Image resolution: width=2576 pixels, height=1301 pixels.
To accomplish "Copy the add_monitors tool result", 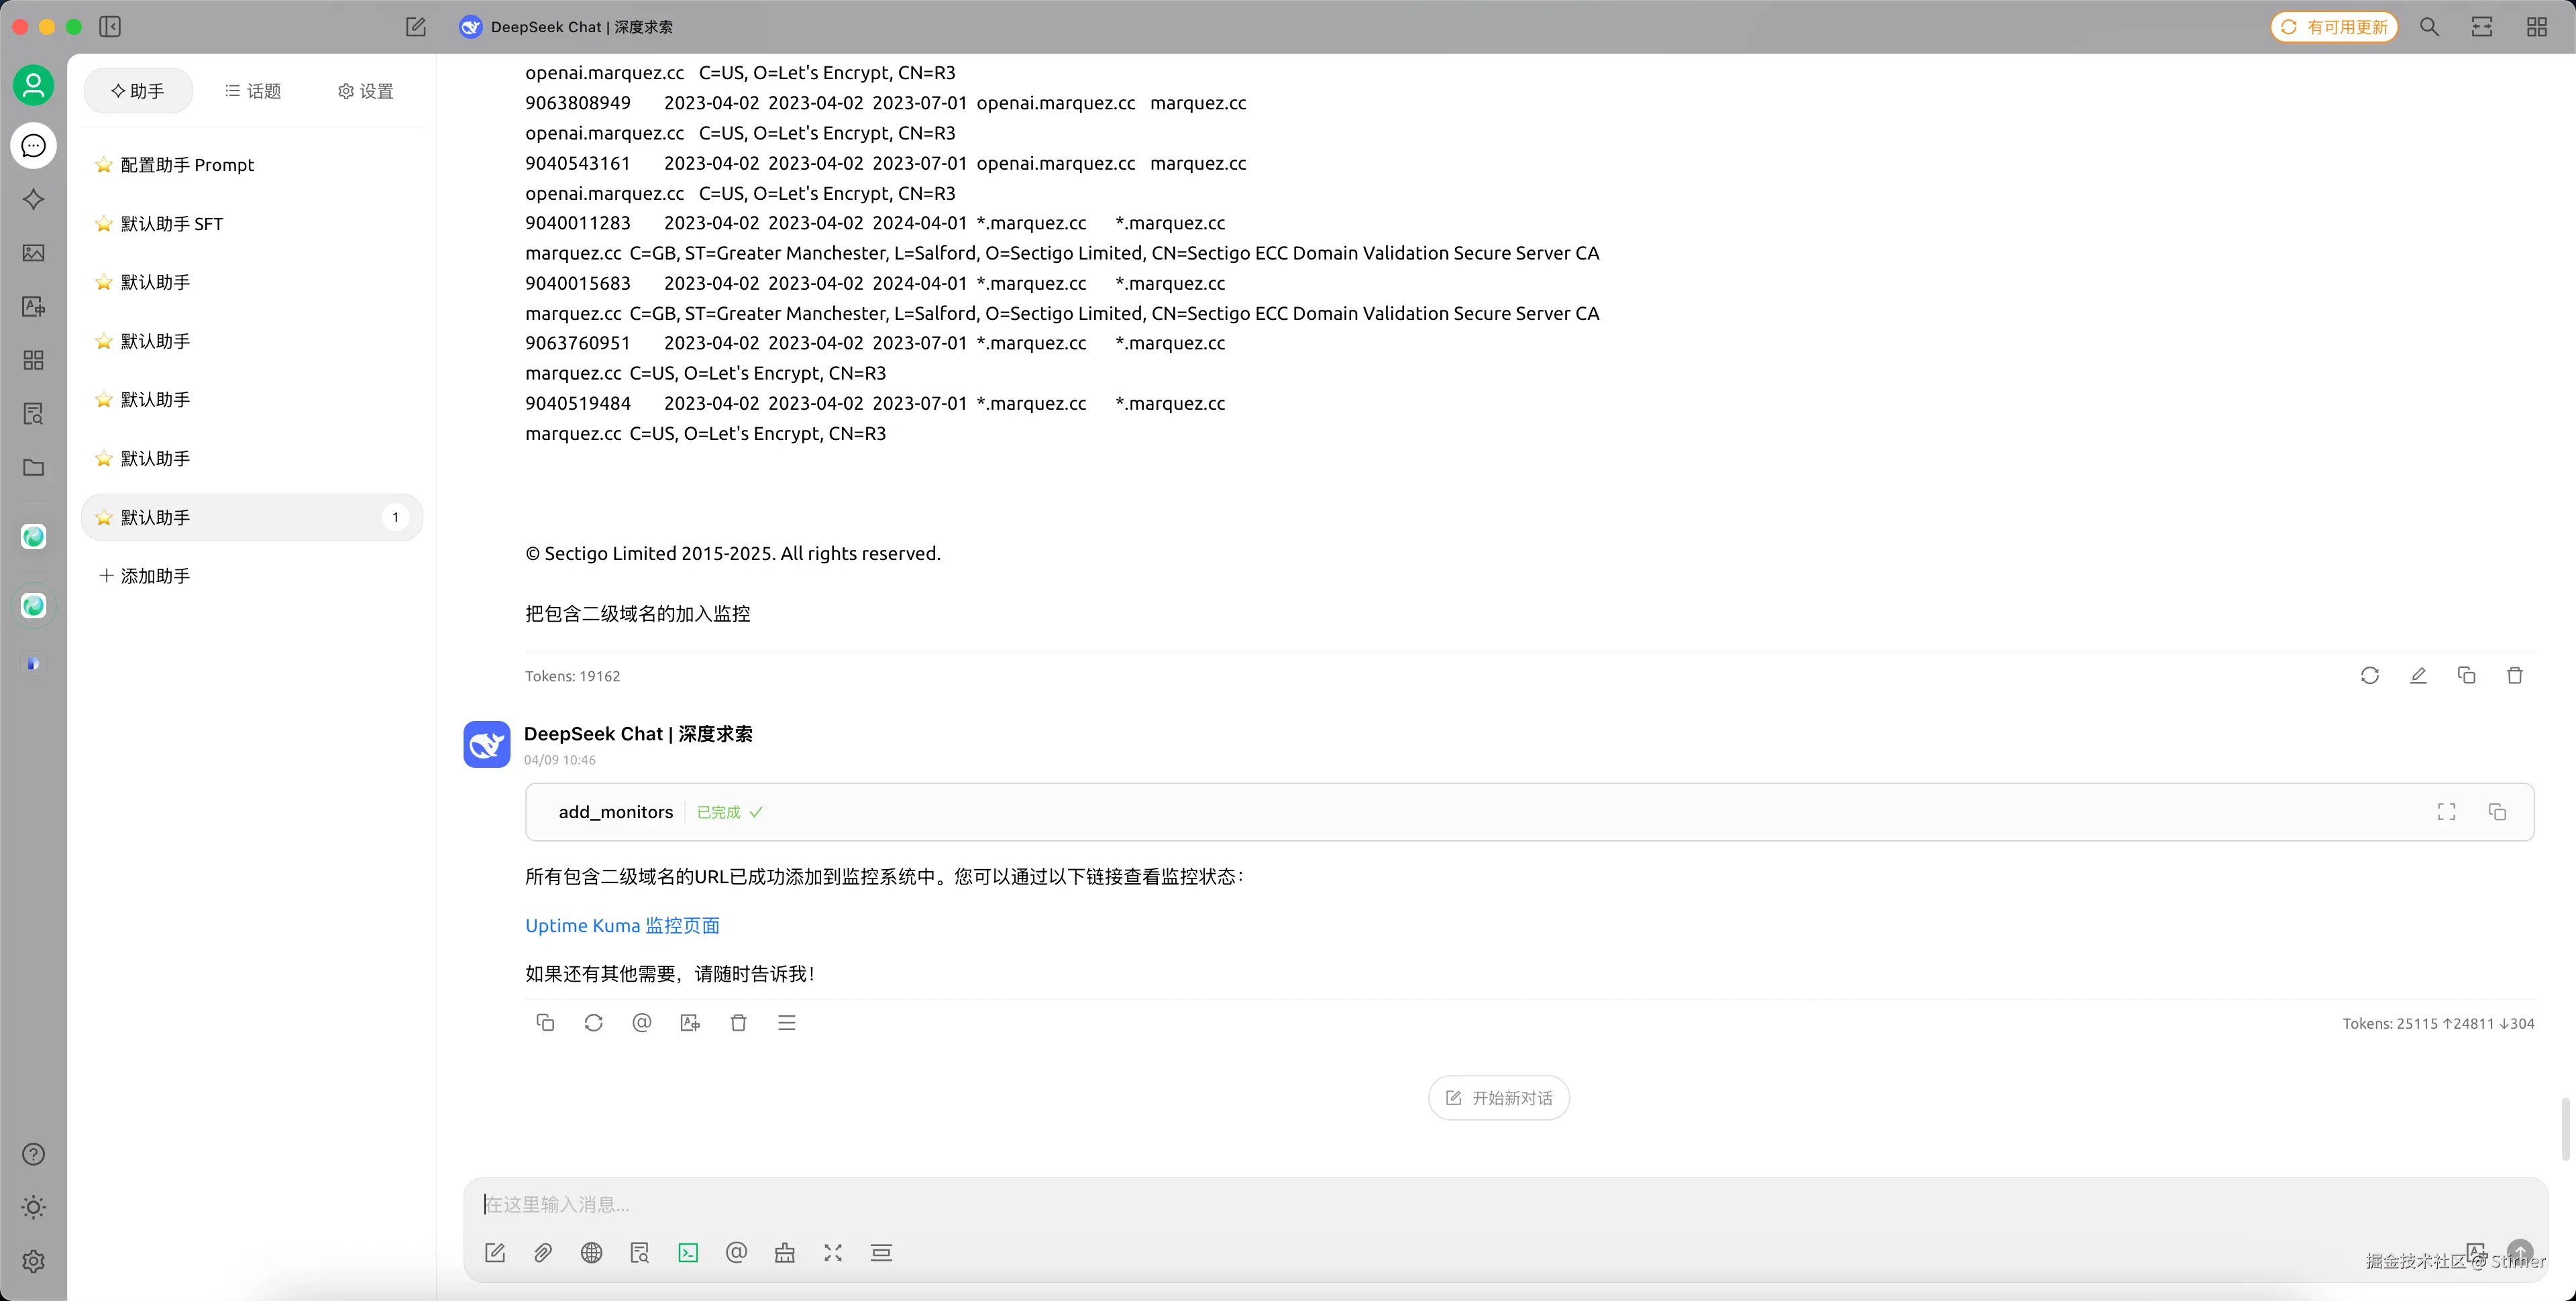I will [x=2497, y=812].
